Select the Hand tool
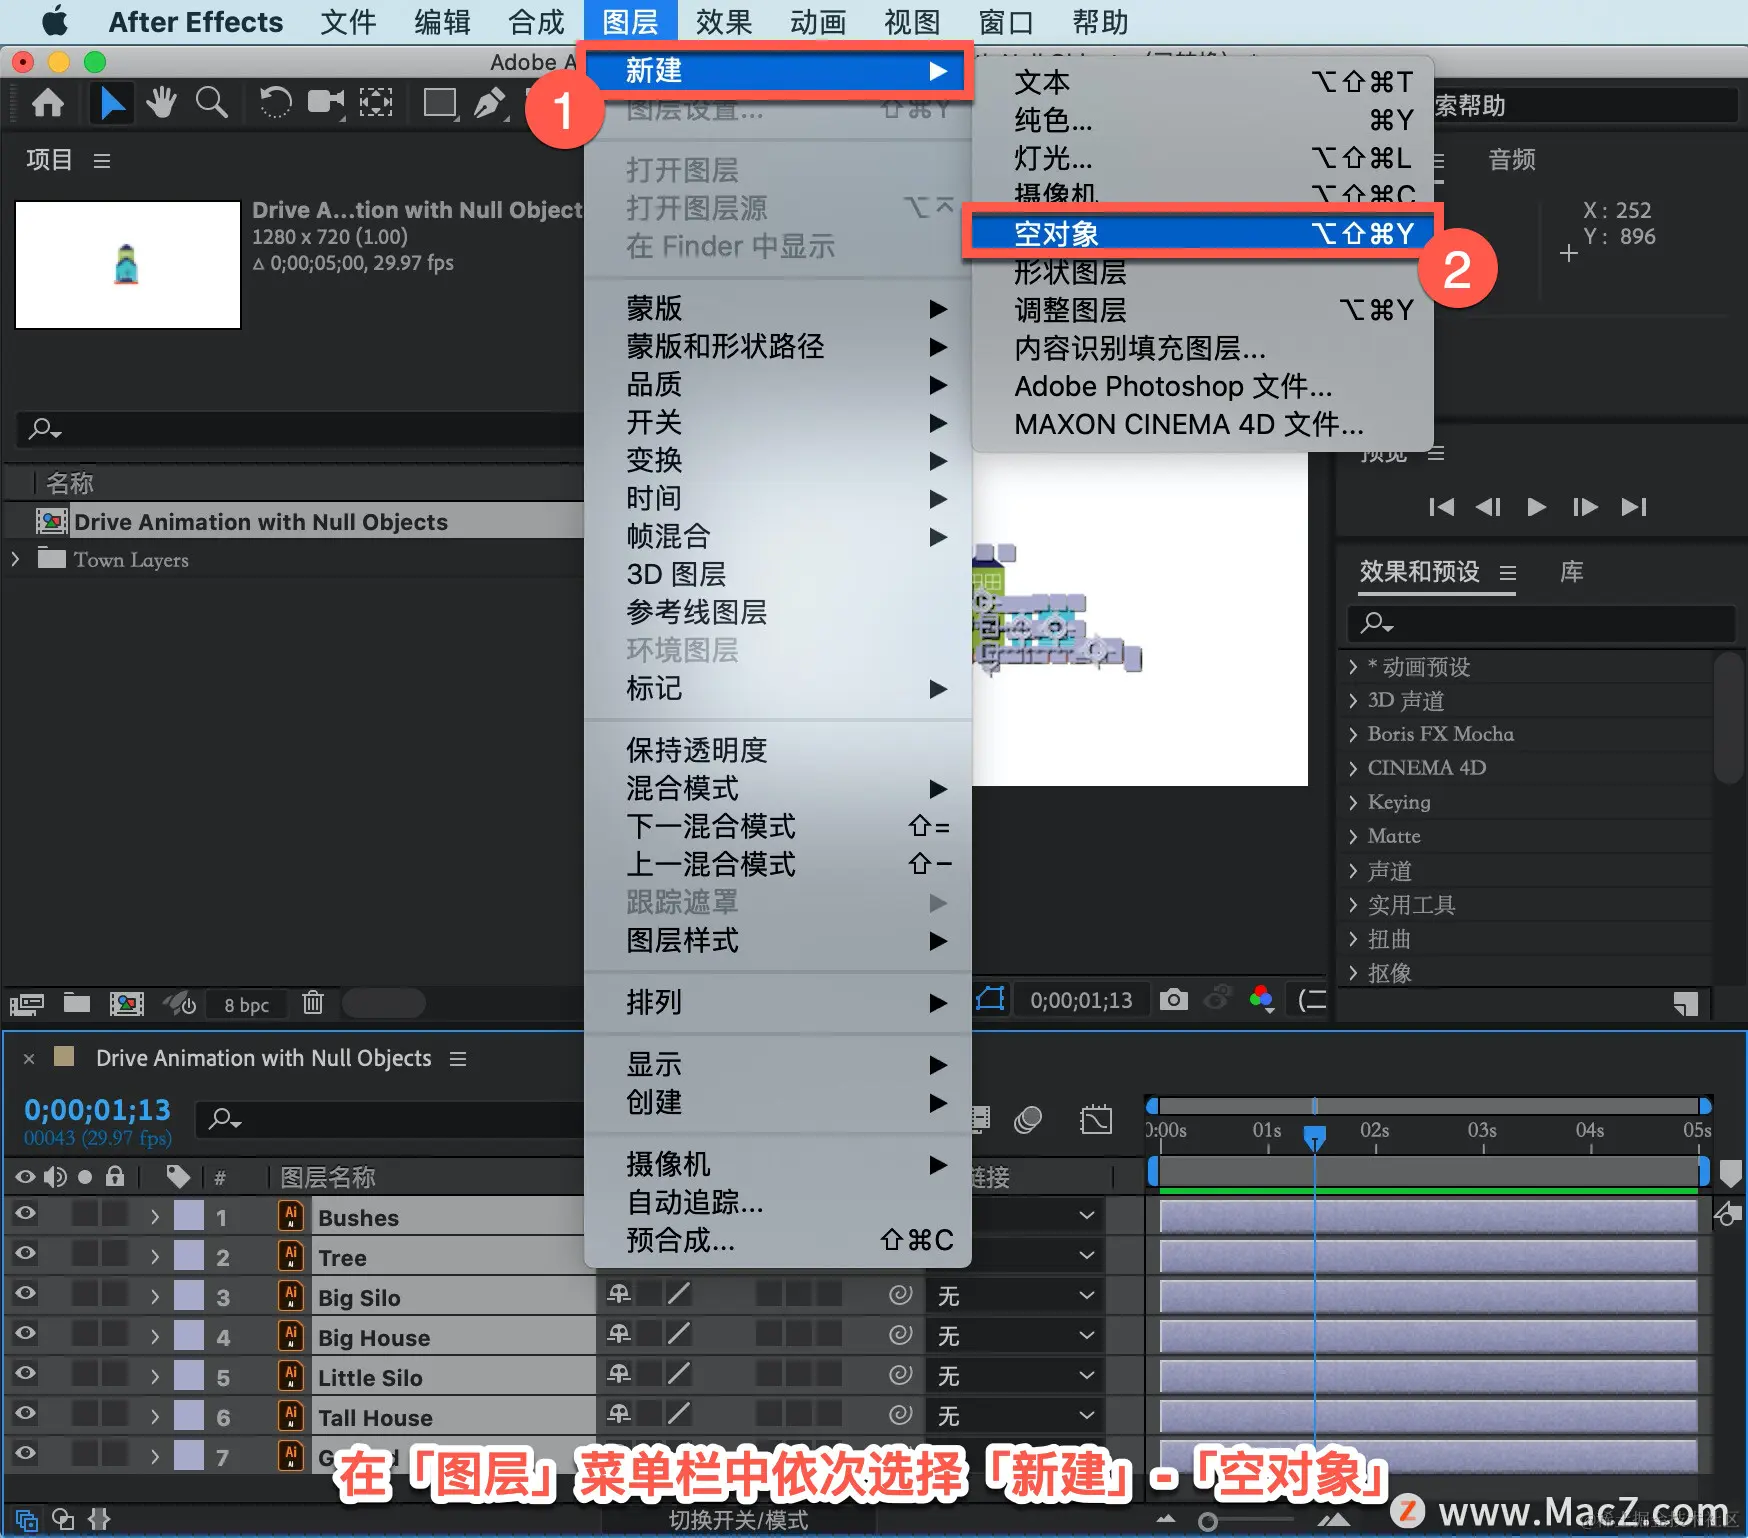1748x1538 pixels. (161, 102)
